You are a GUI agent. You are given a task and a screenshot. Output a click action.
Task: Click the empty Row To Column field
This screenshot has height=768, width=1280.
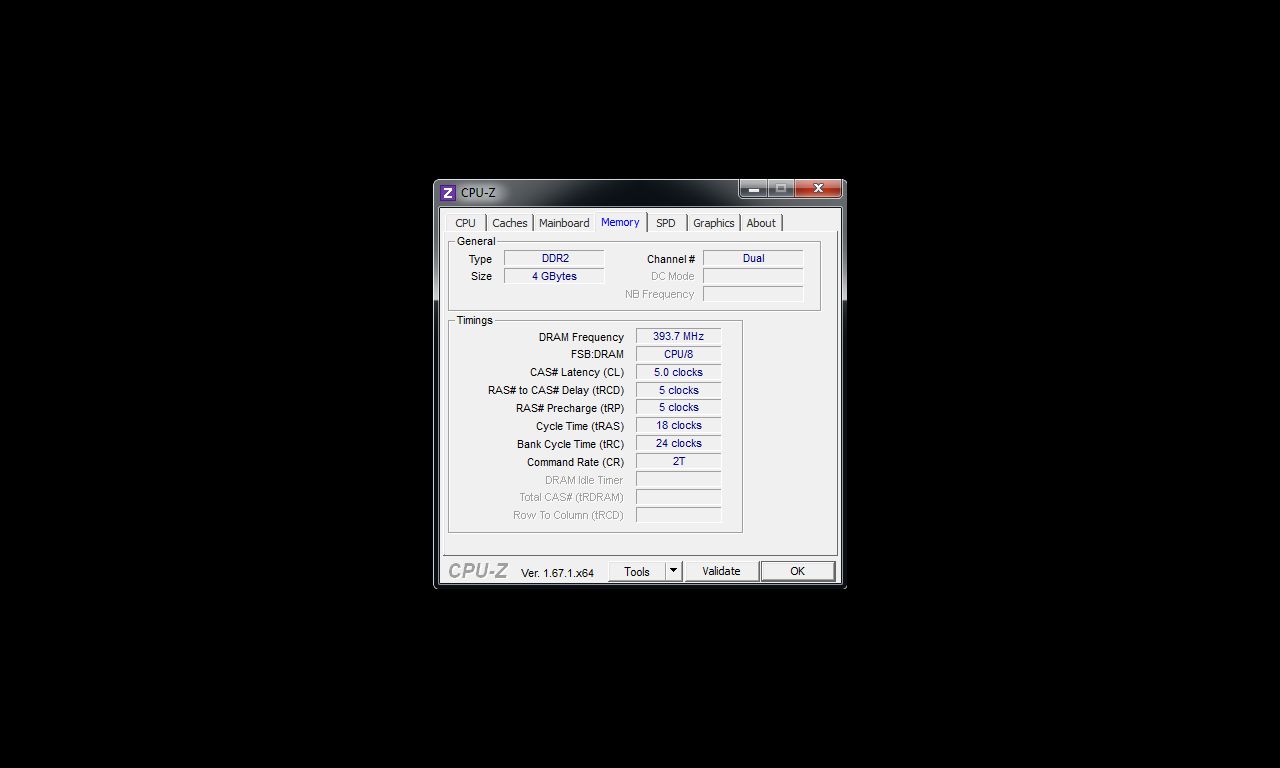pos(678,515)
